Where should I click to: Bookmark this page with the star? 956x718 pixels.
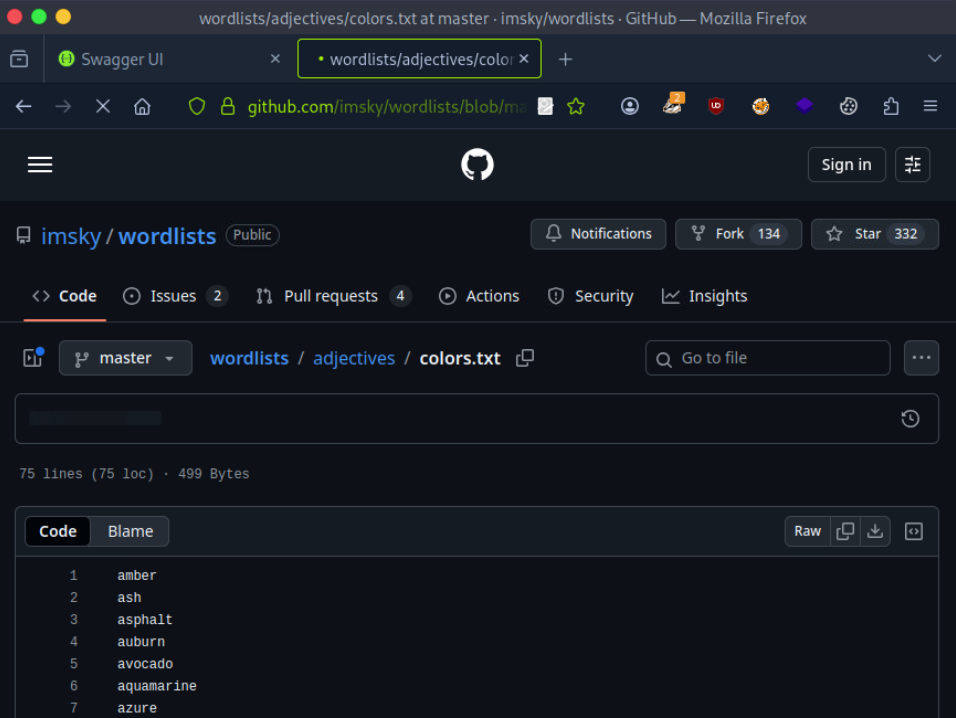pyautogui.click(x=576, y=106)
